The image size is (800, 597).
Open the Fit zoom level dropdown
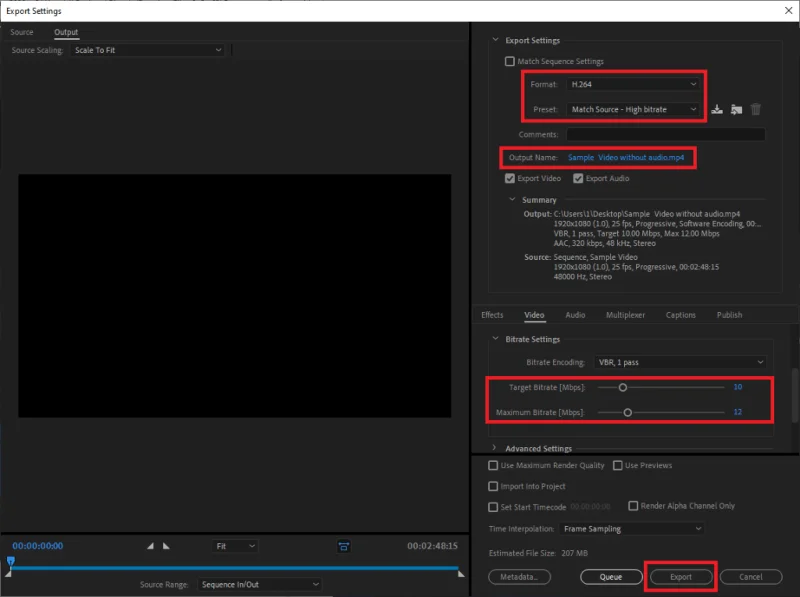coord(235,546)
